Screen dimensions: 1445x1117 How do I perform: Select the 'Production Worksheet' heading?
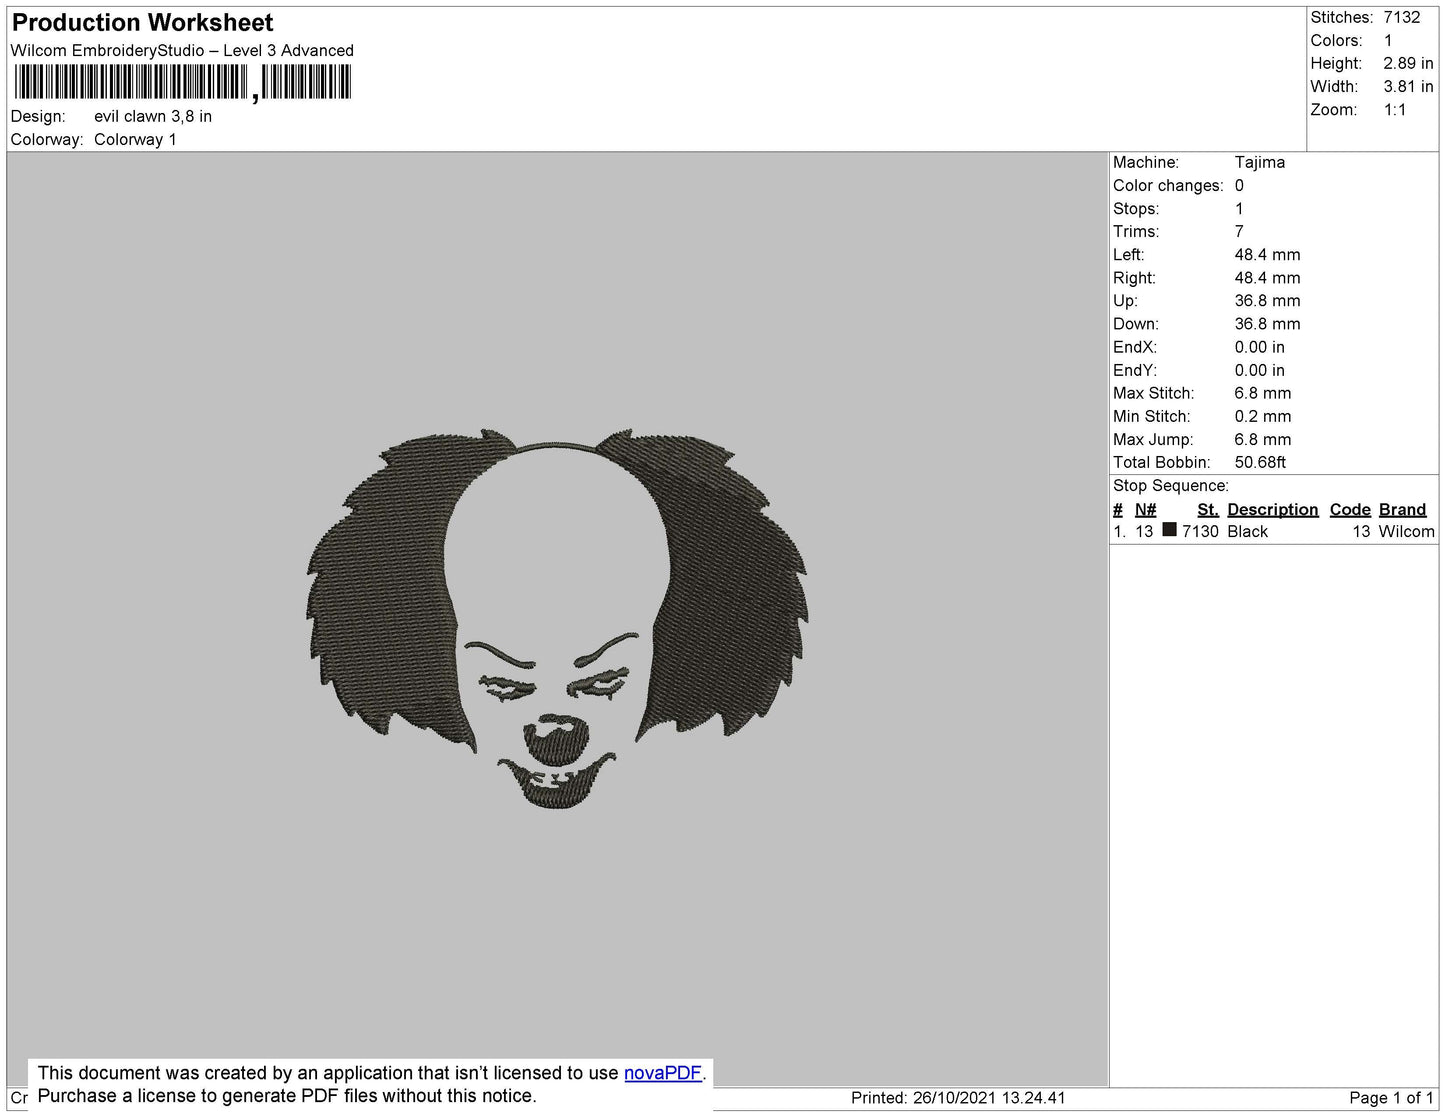pyautogui.click(x=143, y=23)
